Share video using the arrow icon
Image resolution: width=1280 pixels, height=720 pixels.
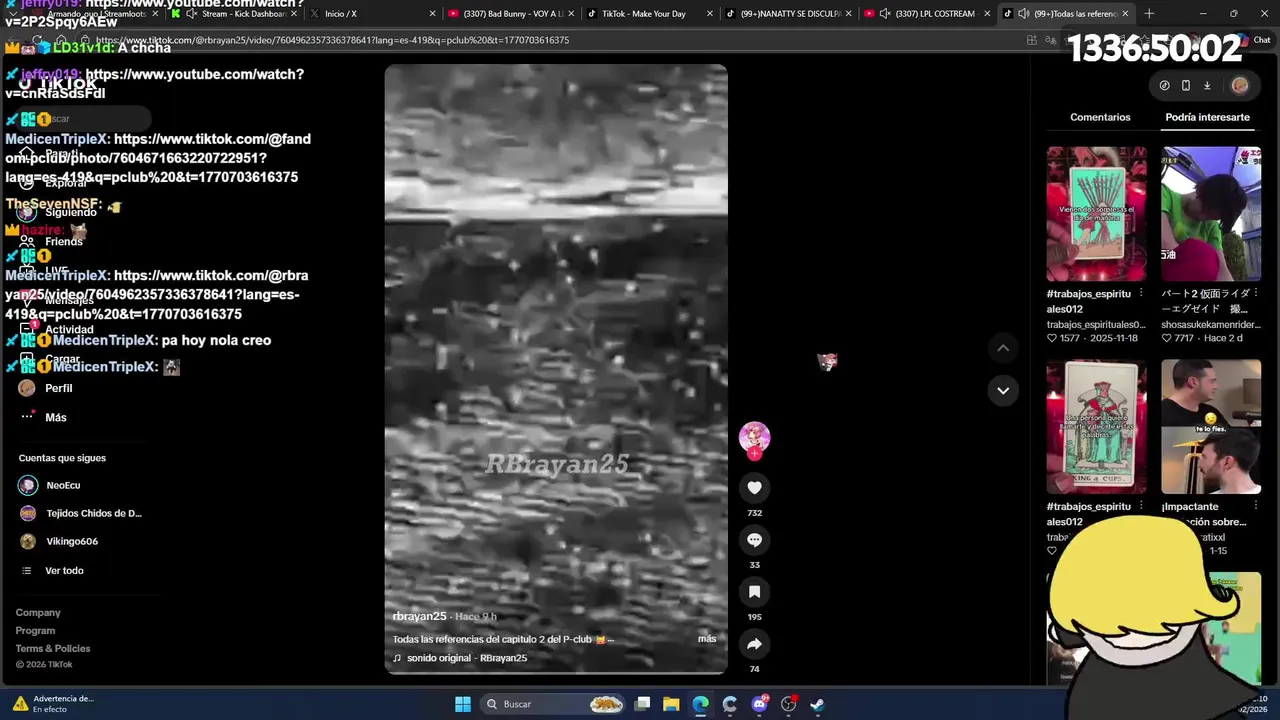pos(754,644)
